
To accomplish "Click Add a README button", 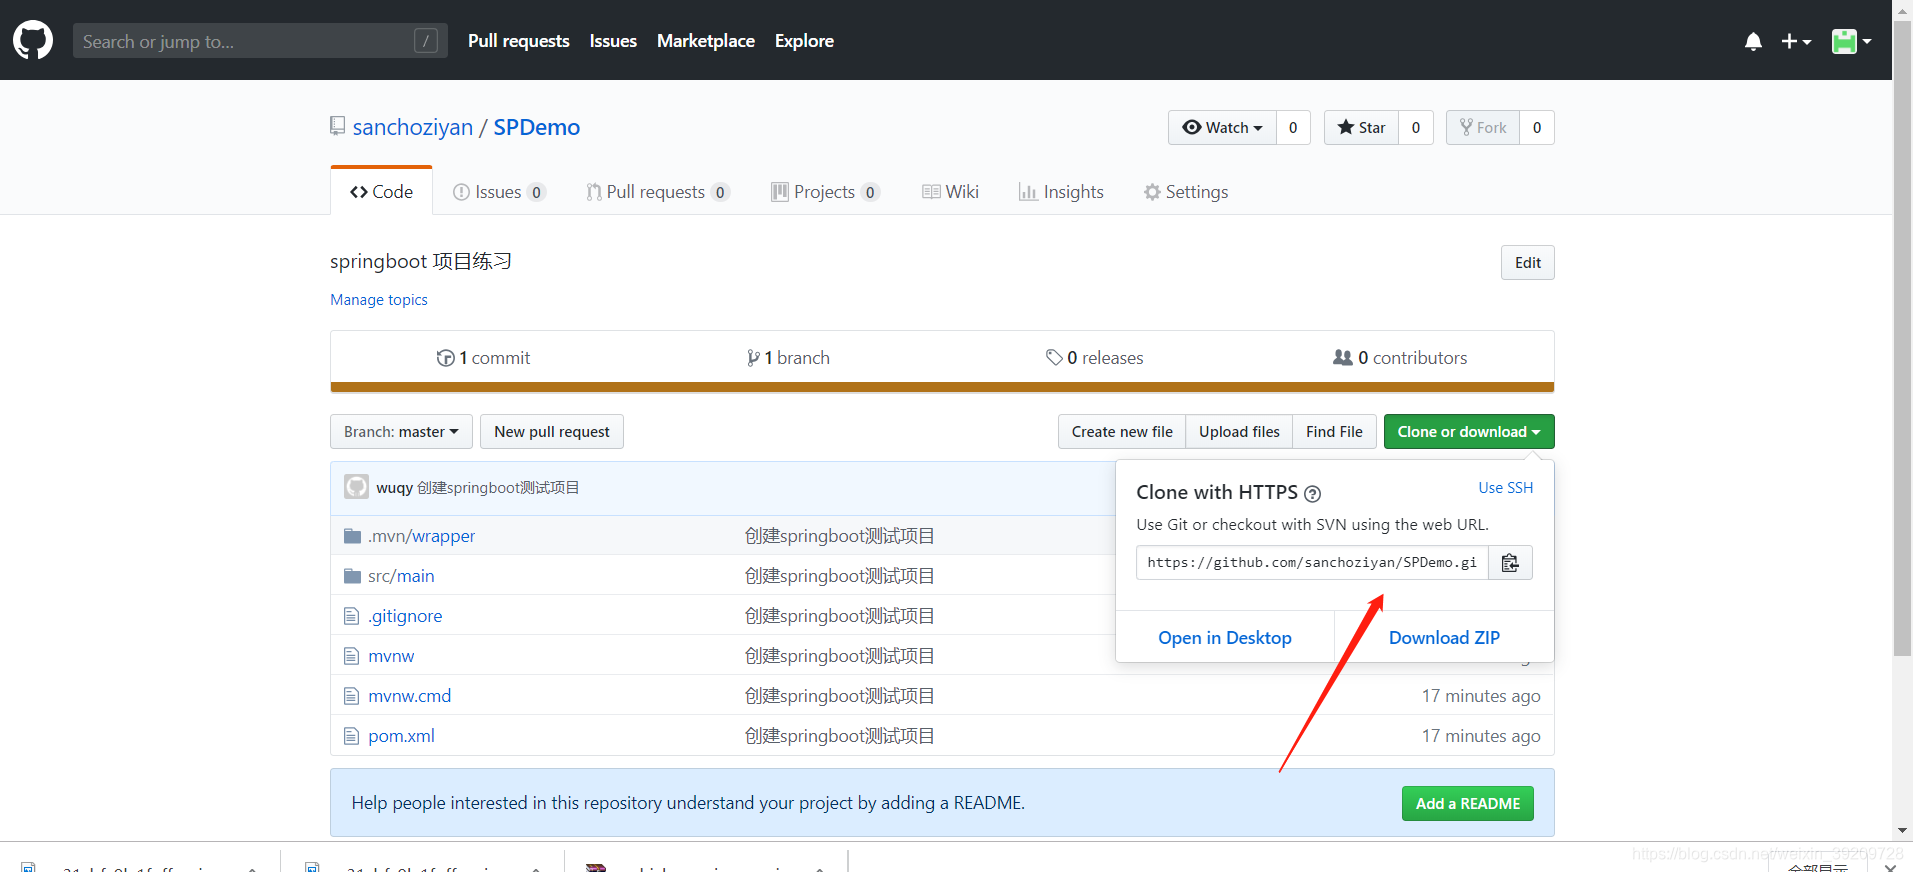I will pyautogui.click(x=1468, y=804).
